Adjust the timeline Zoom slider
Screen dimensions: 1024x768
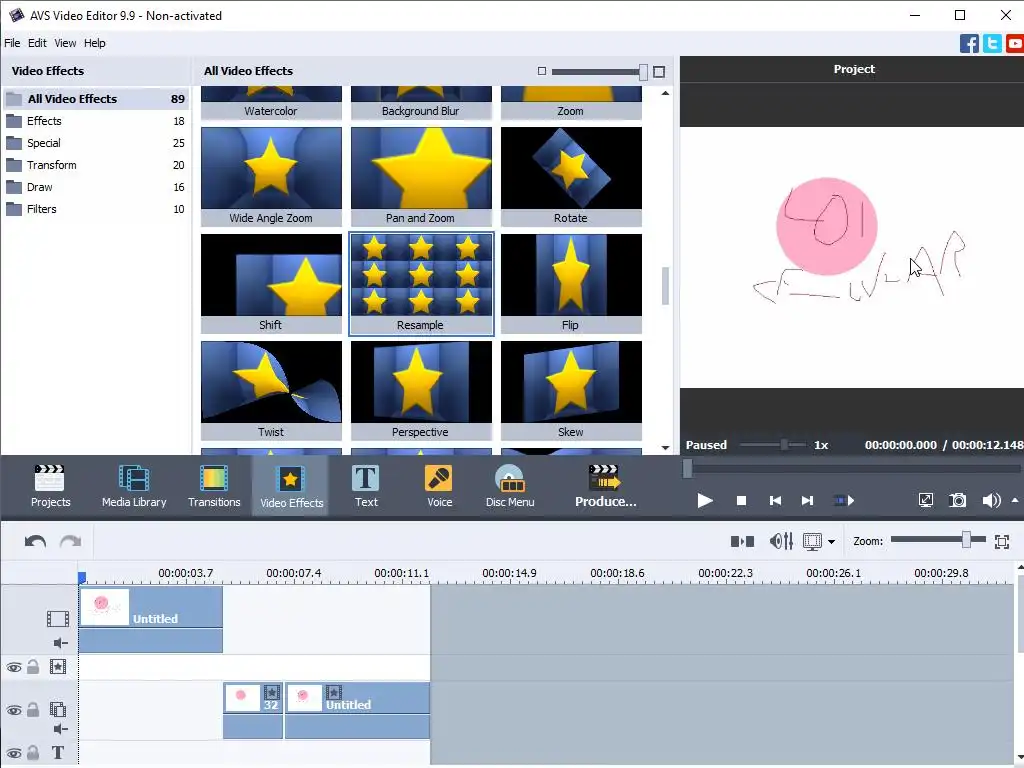point(966,539)
